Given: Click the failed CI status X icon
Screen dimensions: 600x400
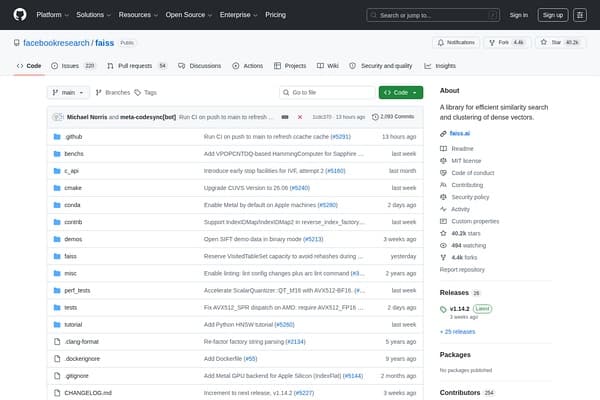Looking at the screenshot, I should tap(300, 117).
